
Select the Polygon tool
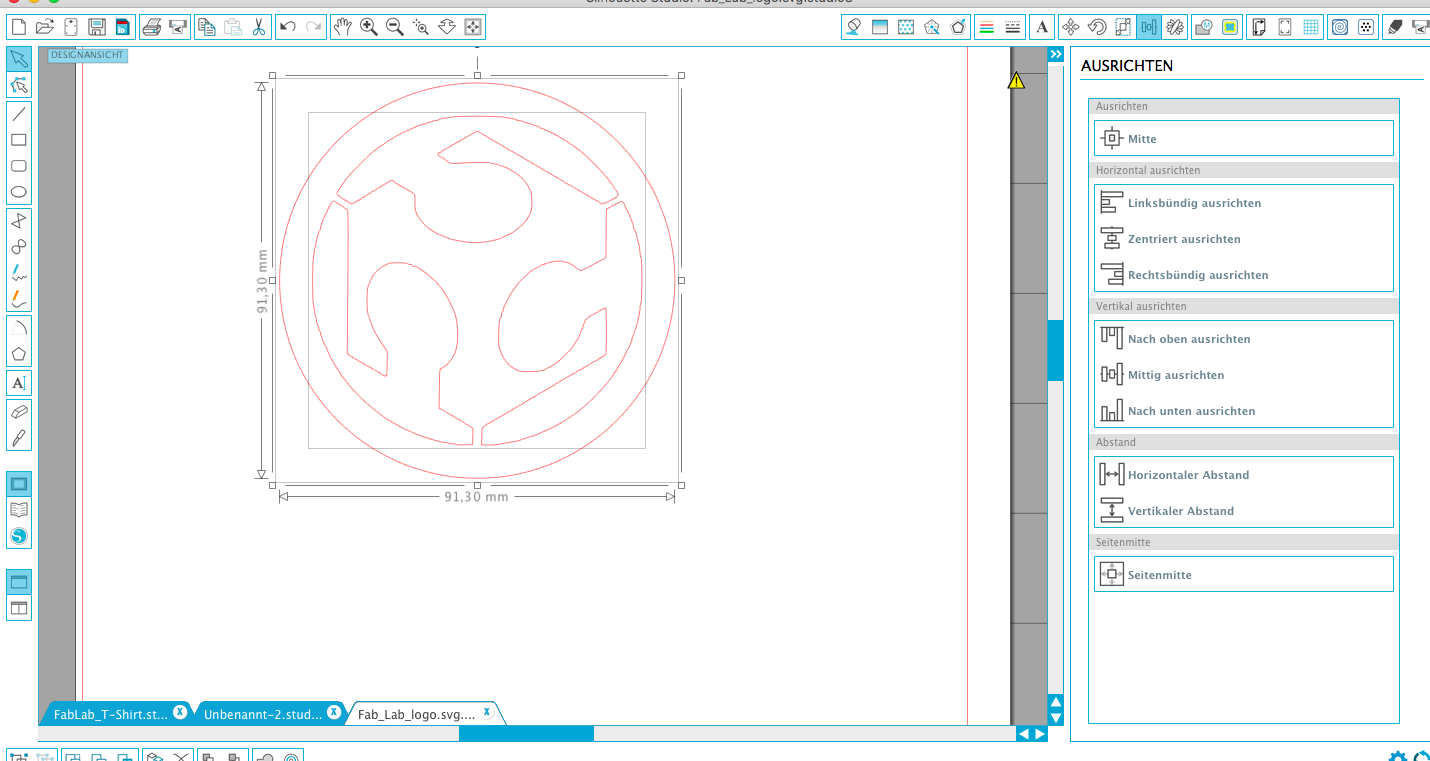pos(19,354)
